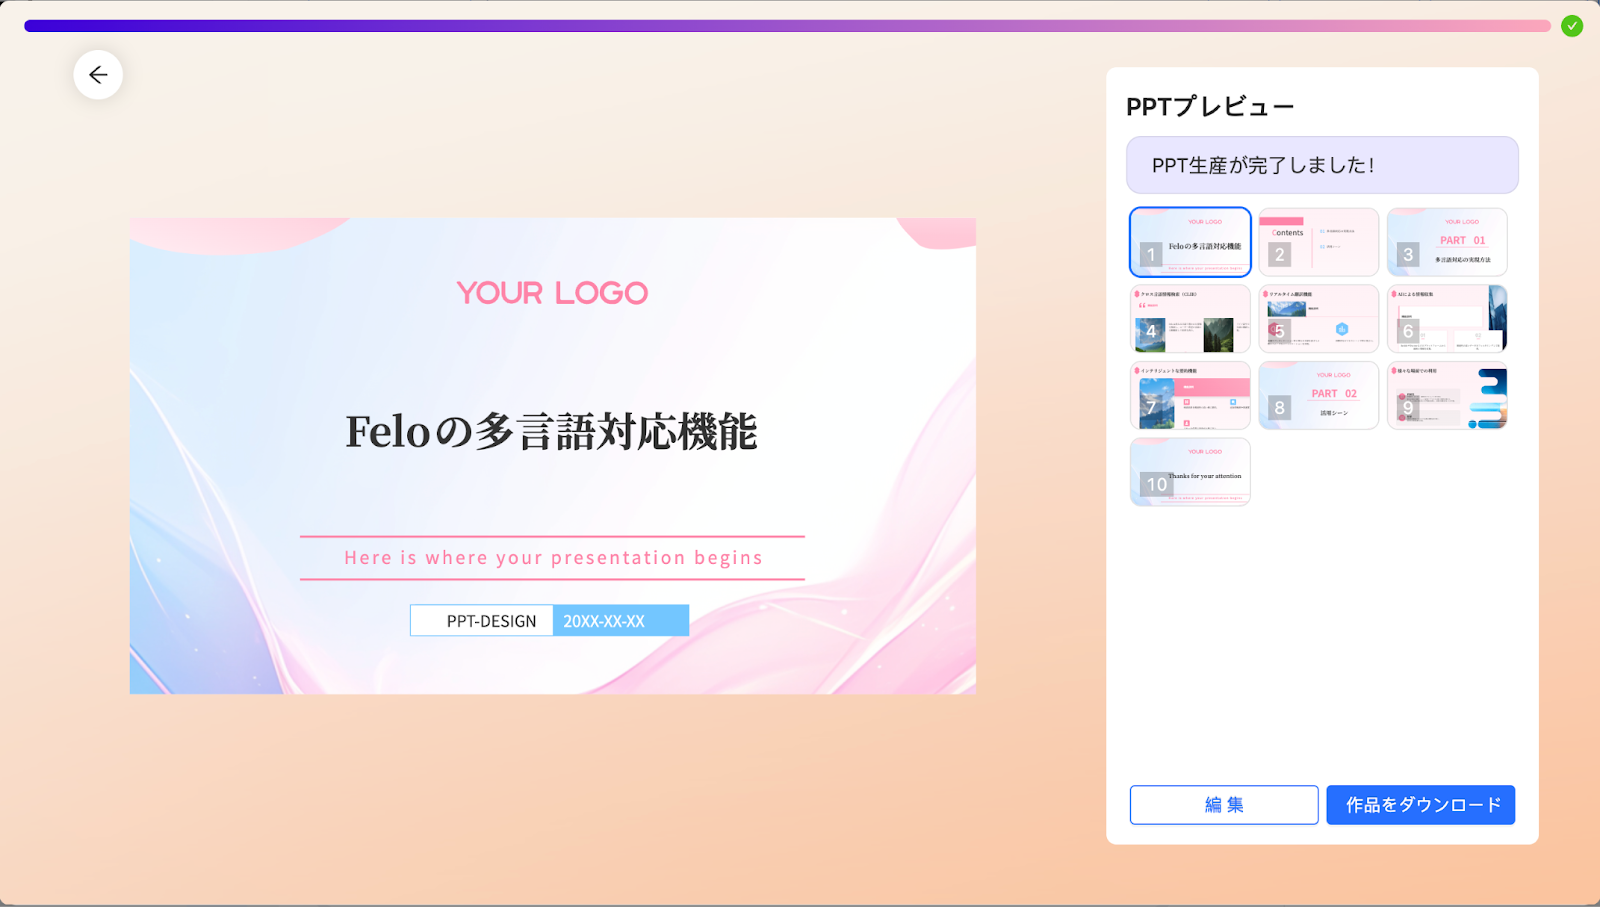
Task: Open slide 1 thumbnail in preview
Action: (1190, 242)
